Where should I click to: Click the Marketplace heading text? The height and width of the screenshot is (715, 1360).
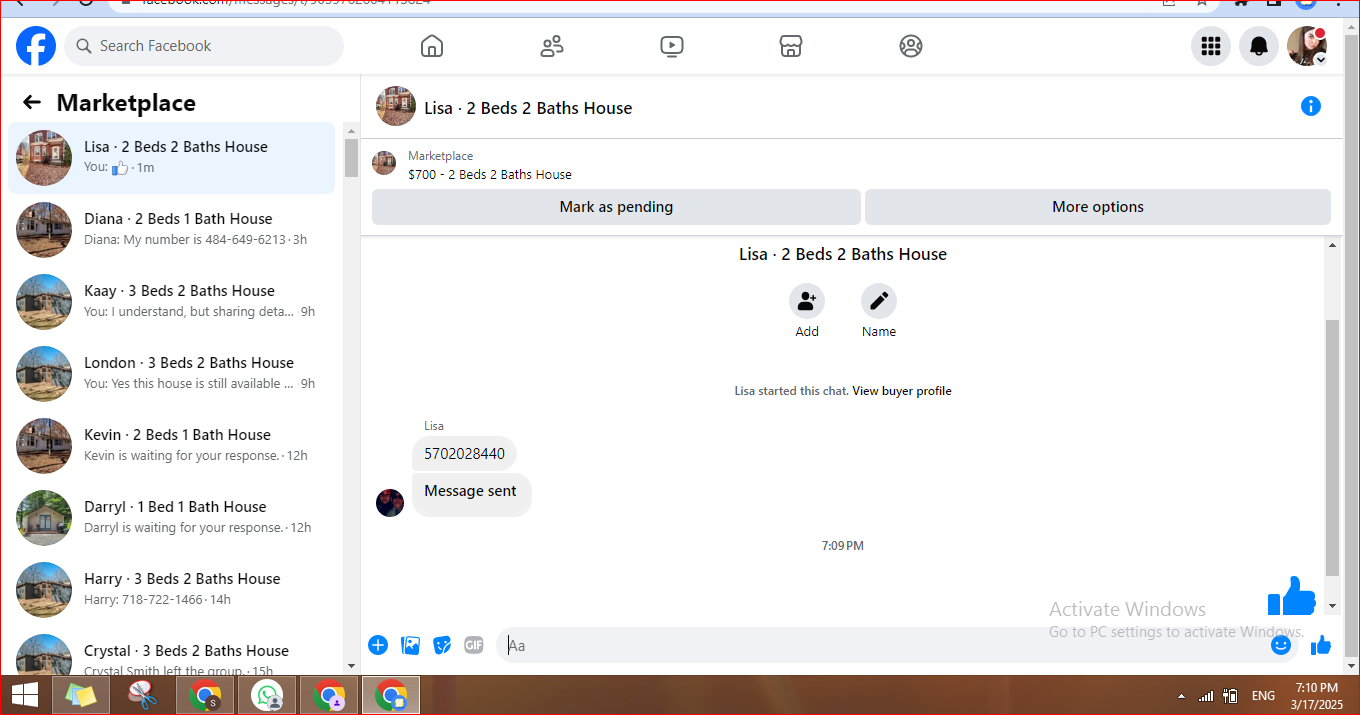126,103
